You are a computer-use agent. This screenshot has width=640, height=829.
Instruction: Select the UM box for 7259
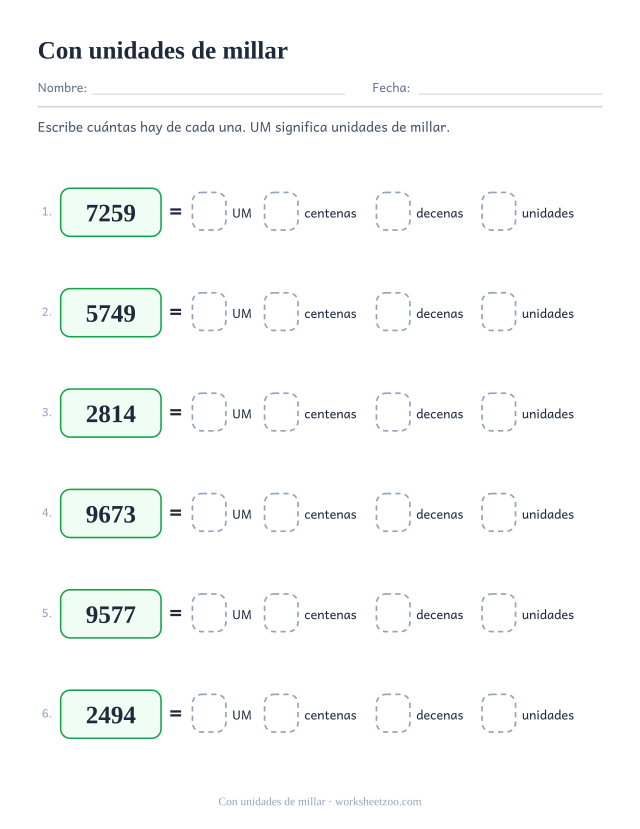209,211
